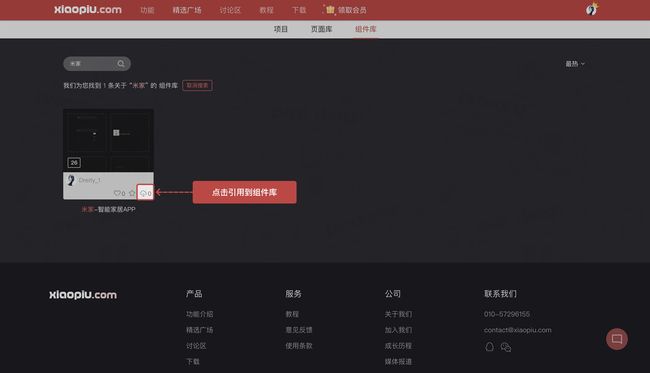Click the author name on the card

pos(90,180)
